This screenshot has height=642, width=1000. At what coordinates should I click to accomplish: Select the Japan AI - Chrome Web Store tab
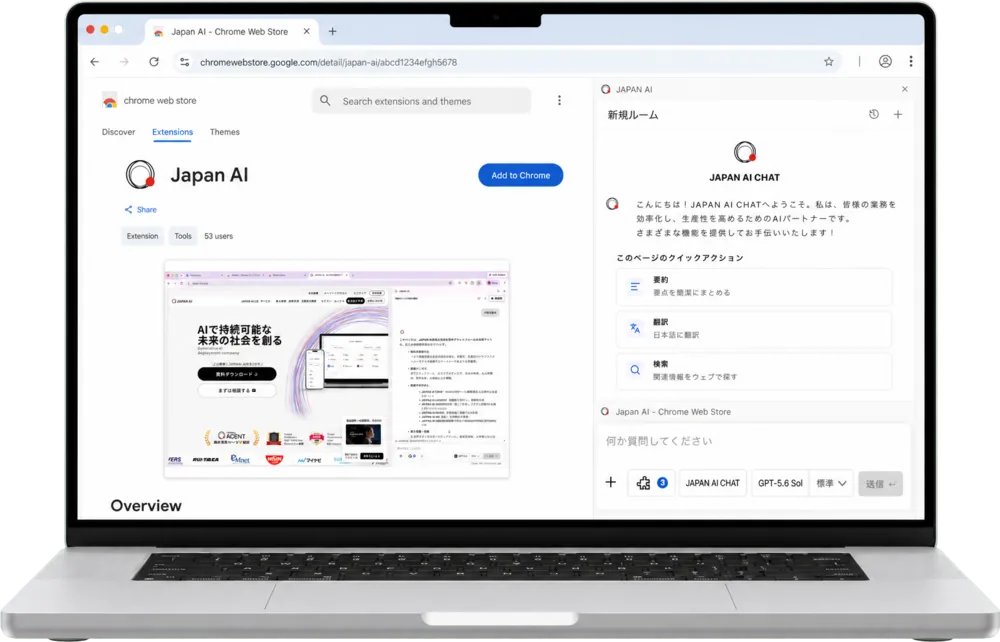(230, 31)
